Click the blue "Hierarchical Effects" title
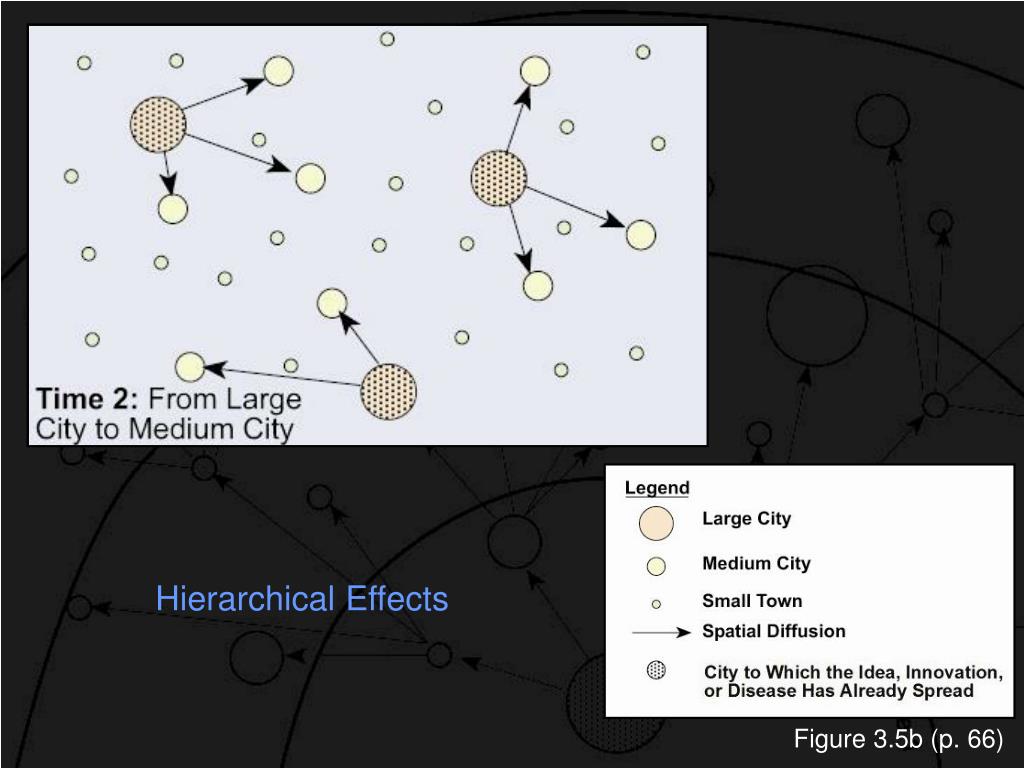Image resolution: width=1024 pixels, height=768 pixels. [x=302, y=599]
